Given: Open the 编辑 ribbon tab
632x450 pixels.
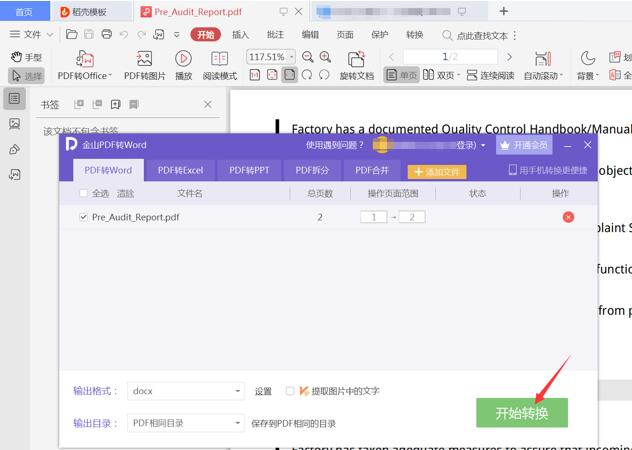Looking at the screenshot, I should point(310,35).
